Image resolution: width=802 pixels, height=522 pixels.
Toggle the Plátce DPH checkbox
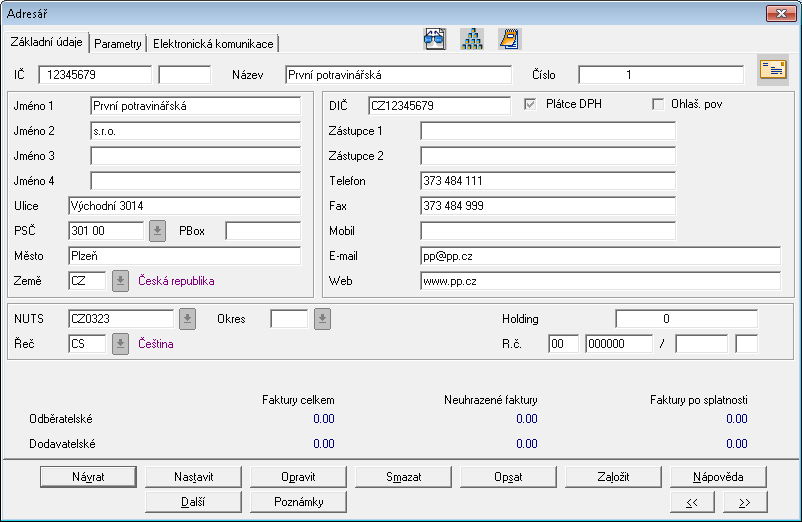point(531,104)
